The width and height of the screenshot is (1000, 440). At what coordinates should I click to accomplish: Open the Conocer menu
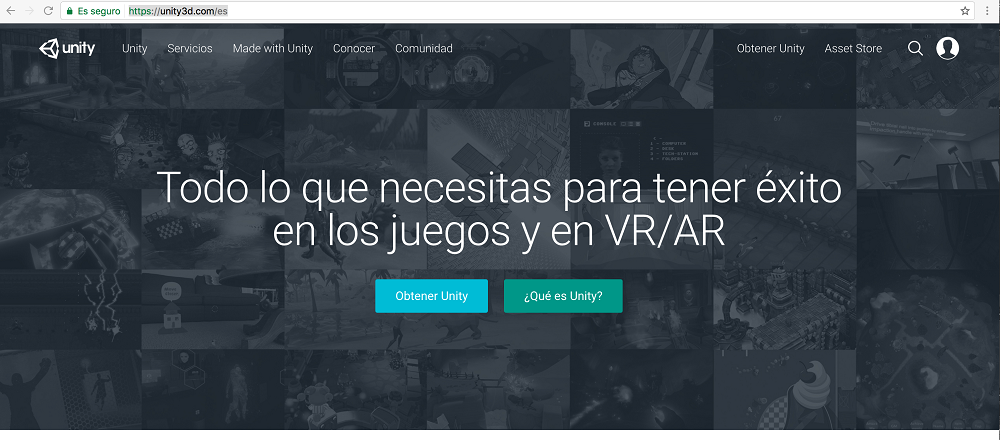(354, 48)
